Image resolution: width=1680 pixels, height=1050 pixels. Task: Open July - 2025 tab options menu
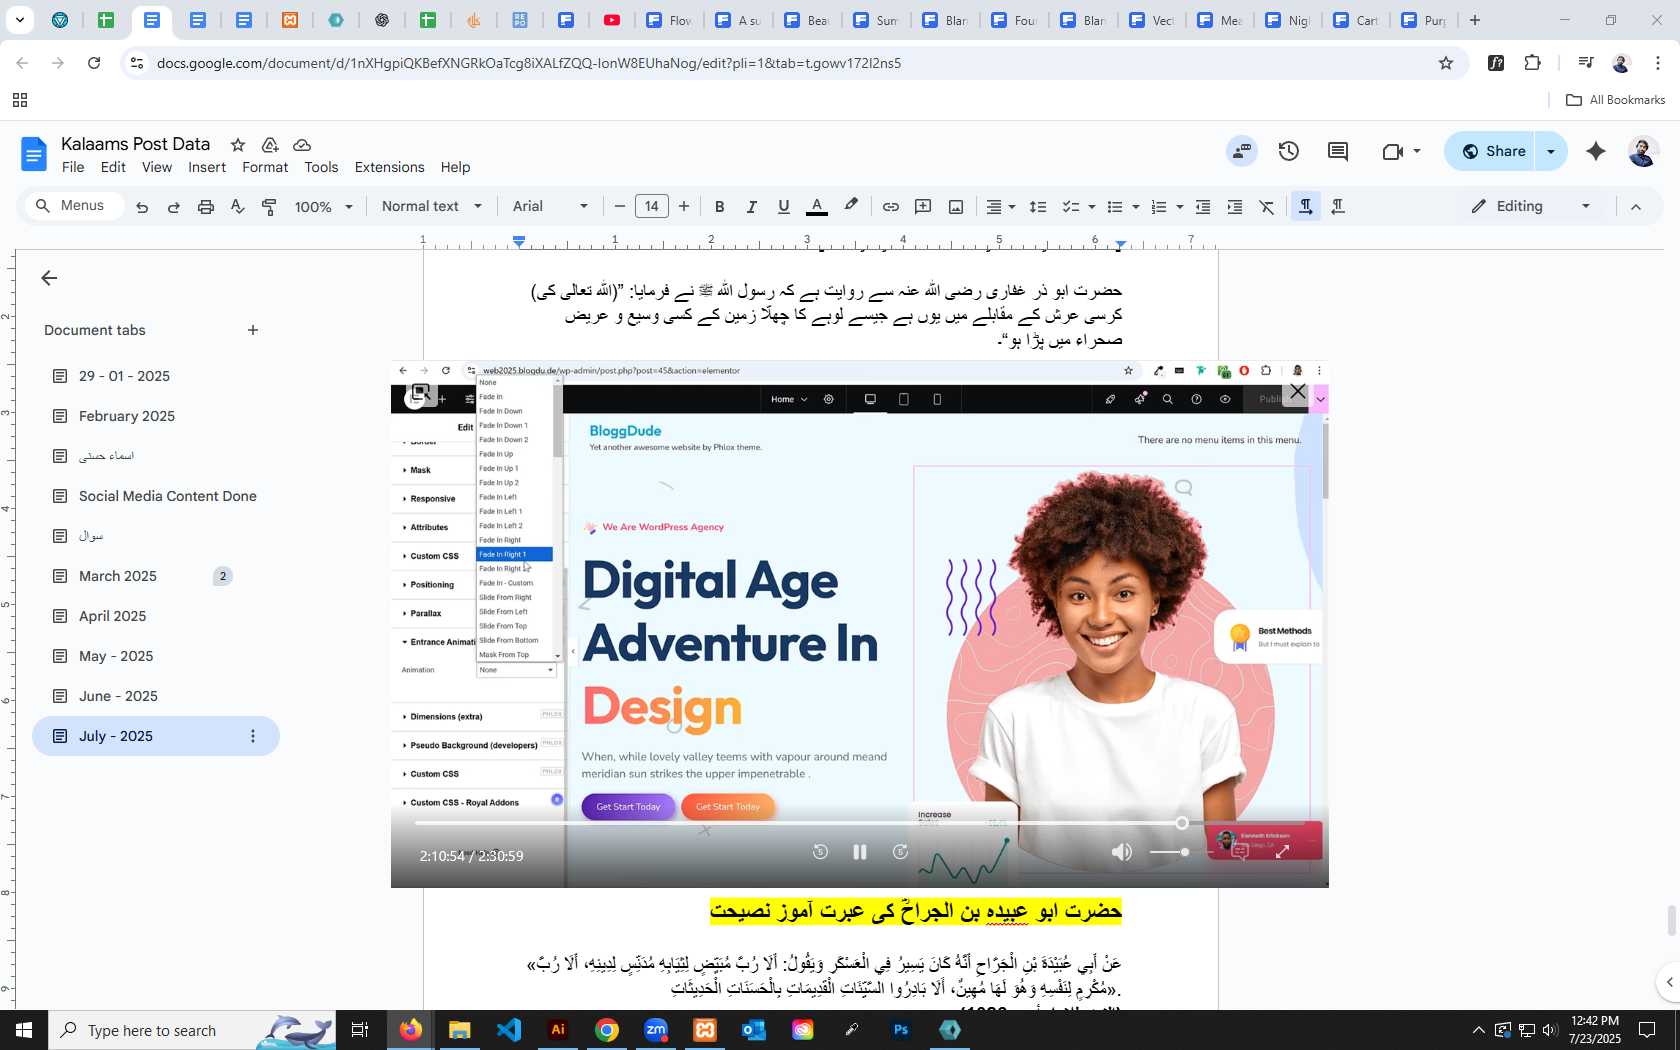[252, 736]
